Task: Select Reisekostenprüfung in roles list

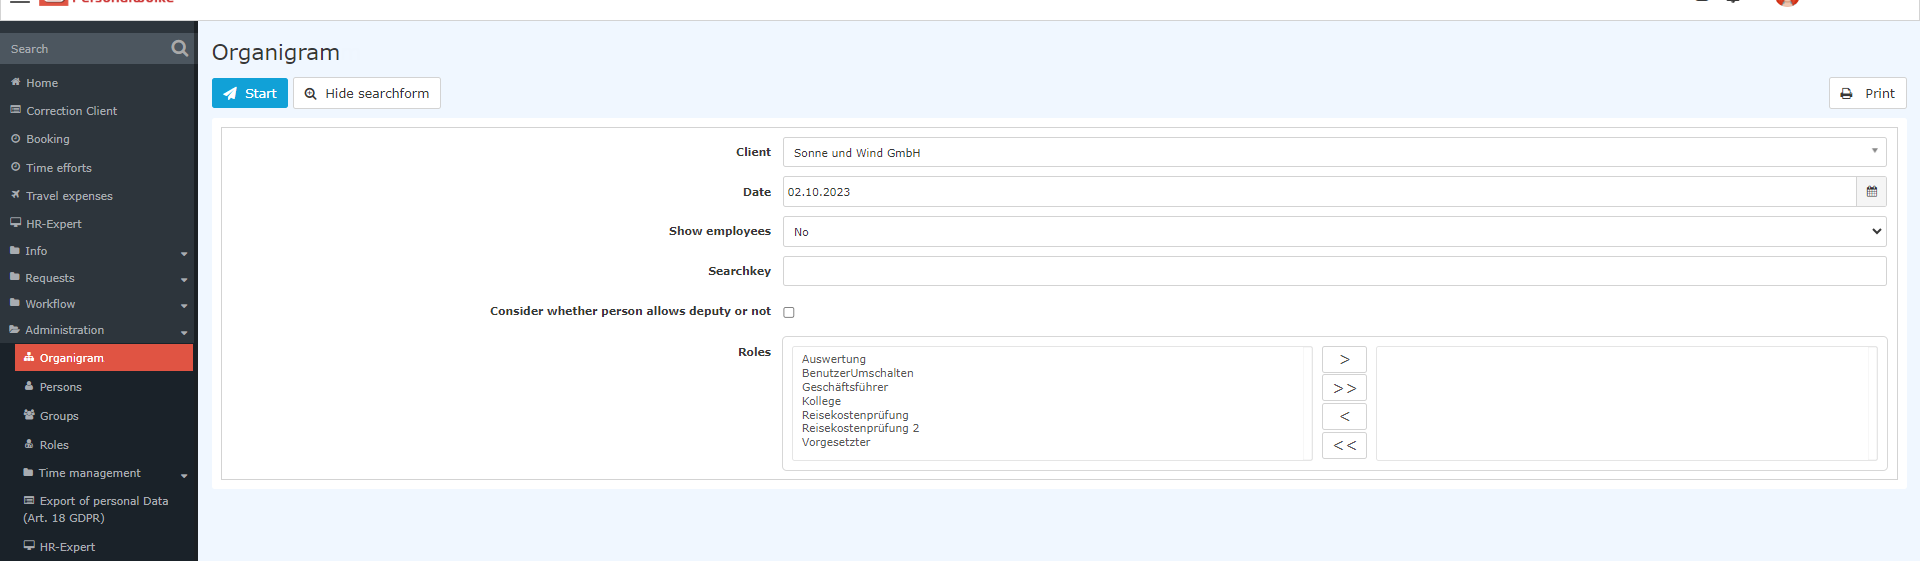Action: (x=855, y=415)
